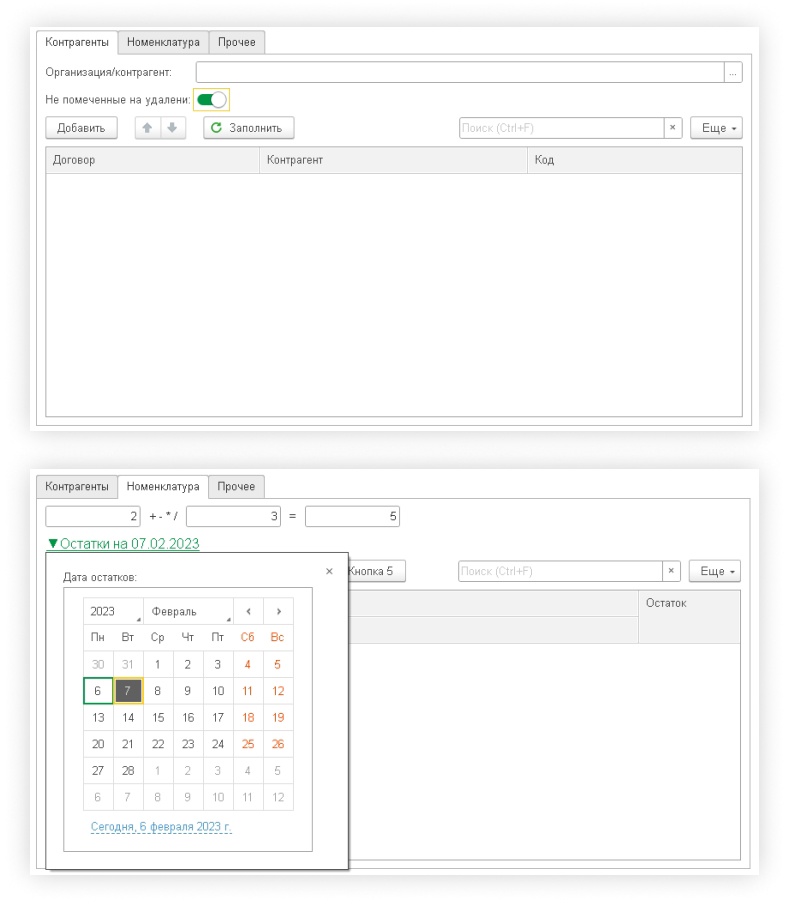
Task: Clear the lower search field with X
Action: click(x=672, y=571)
